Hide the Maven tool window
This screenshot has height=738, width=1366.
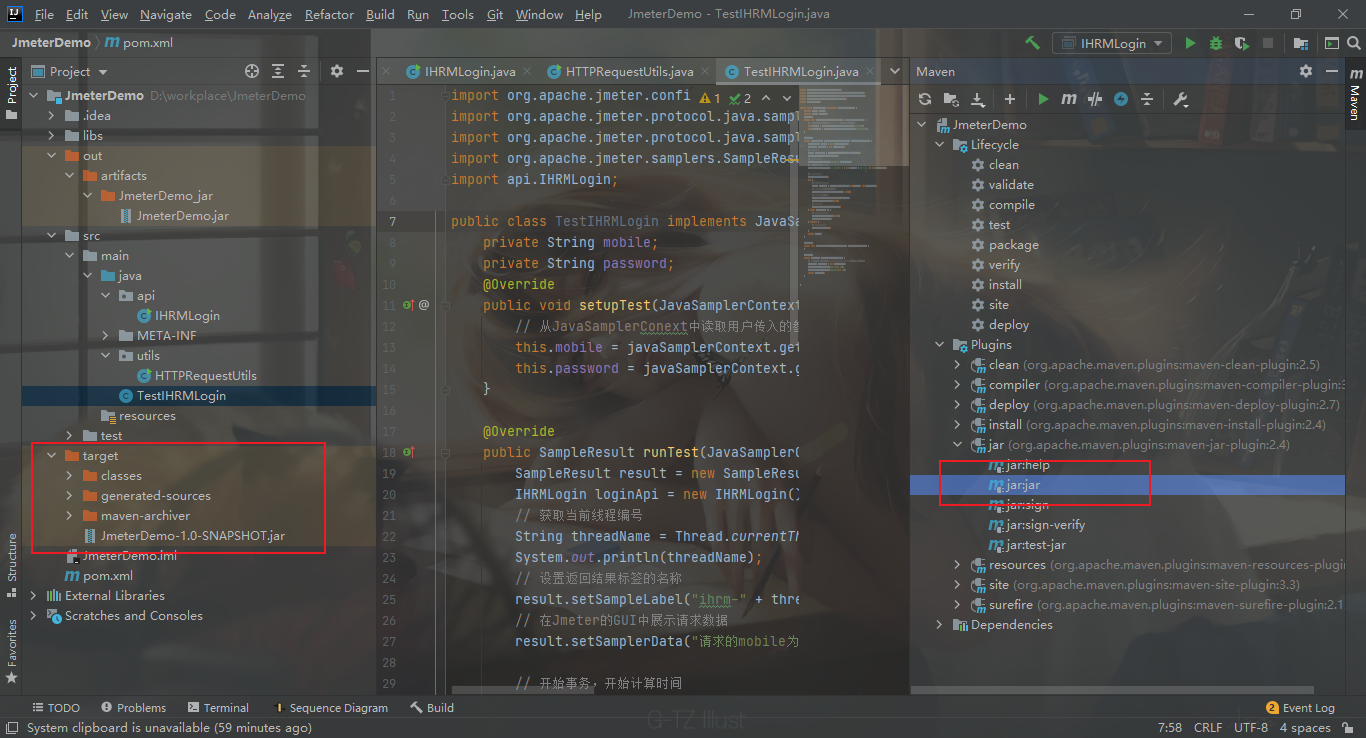pyautogui.click(x=1331, y=71)
